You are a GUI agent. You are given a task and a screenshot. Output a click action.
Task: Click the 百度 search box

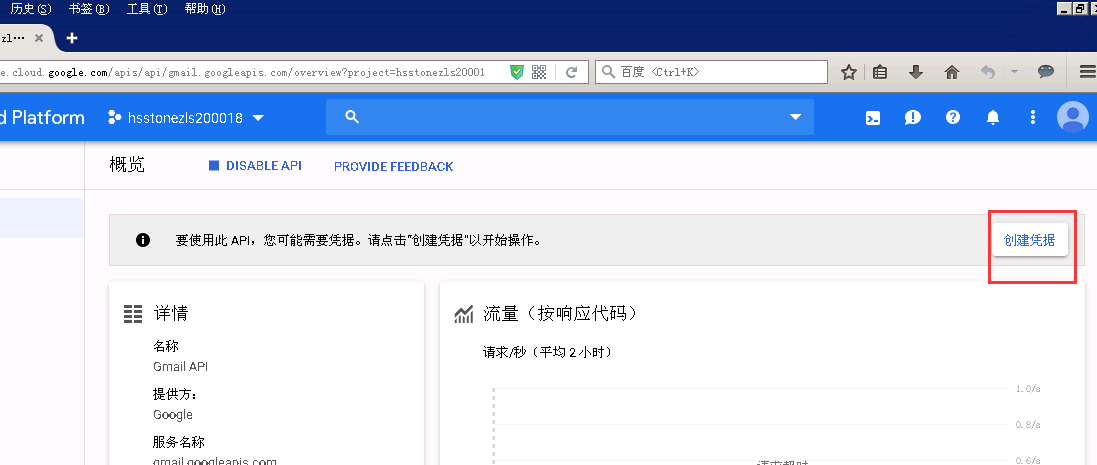[712, 72]
